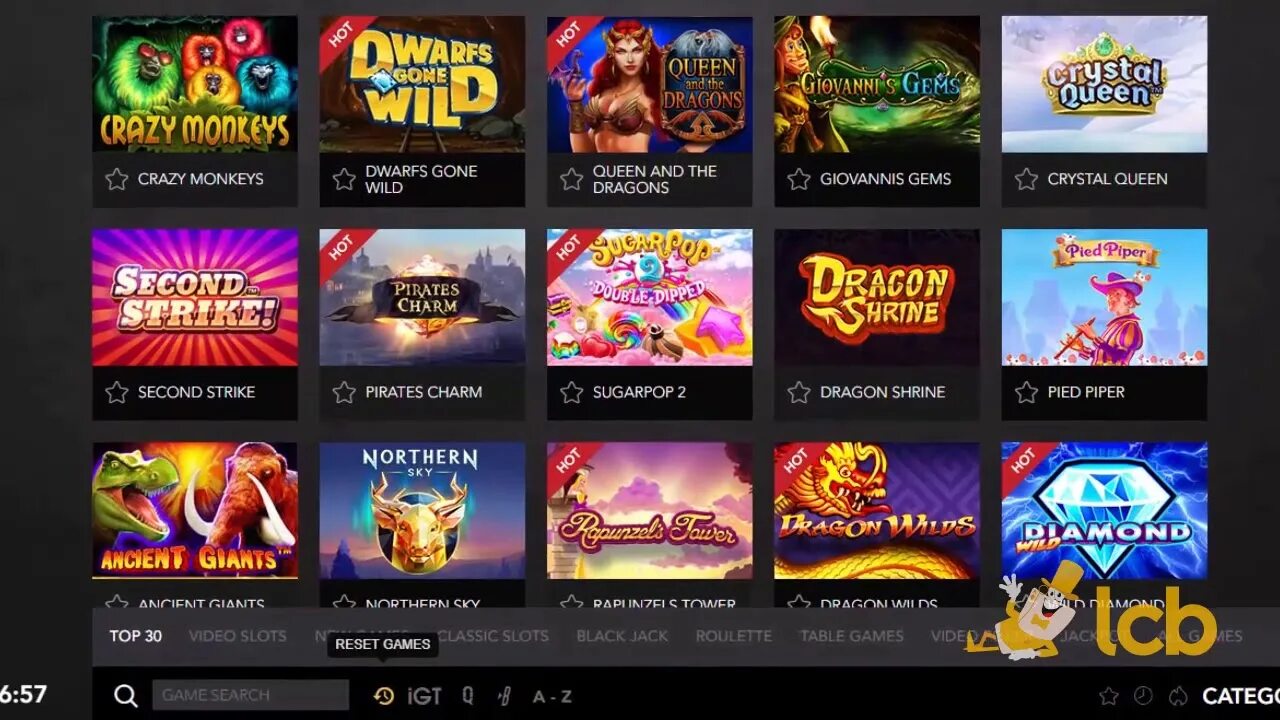Toggle the star beside Pied Piper
This screenshot has height=720, width=1280.
coord(1026,392)
